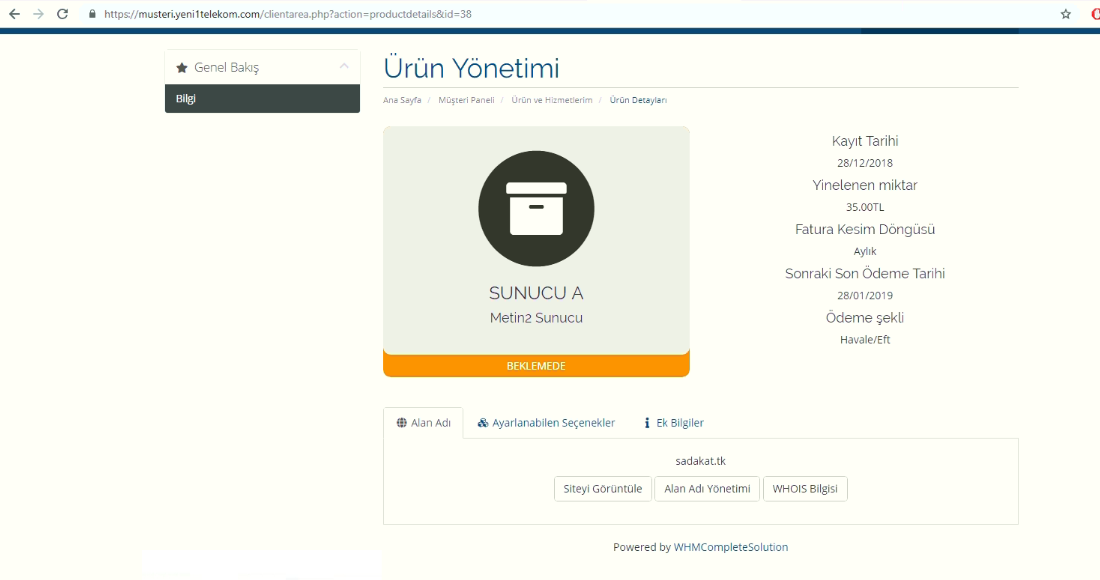Click the sadakat.tk domain text

700,461
